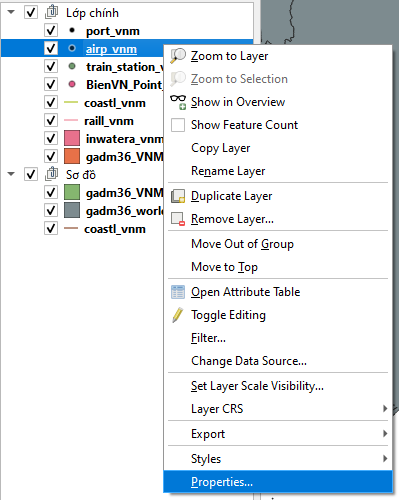The image size is (399, 500).
Task: Uncheck the Sơ đồ group visibility
Action: (31, 174)
